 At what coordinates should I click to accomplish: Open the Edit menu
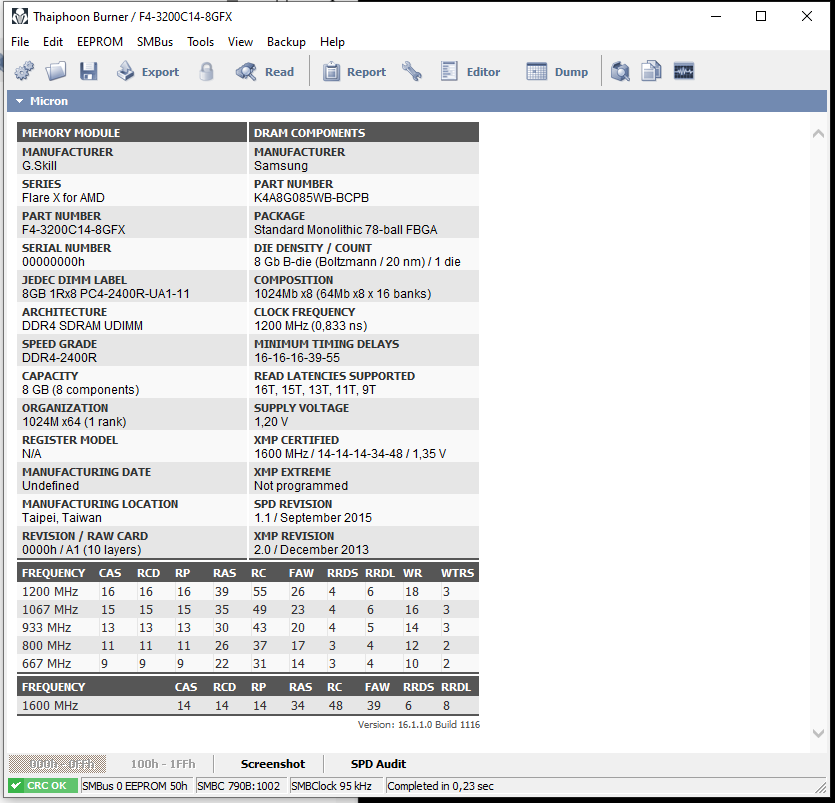[x=53, y=42]
